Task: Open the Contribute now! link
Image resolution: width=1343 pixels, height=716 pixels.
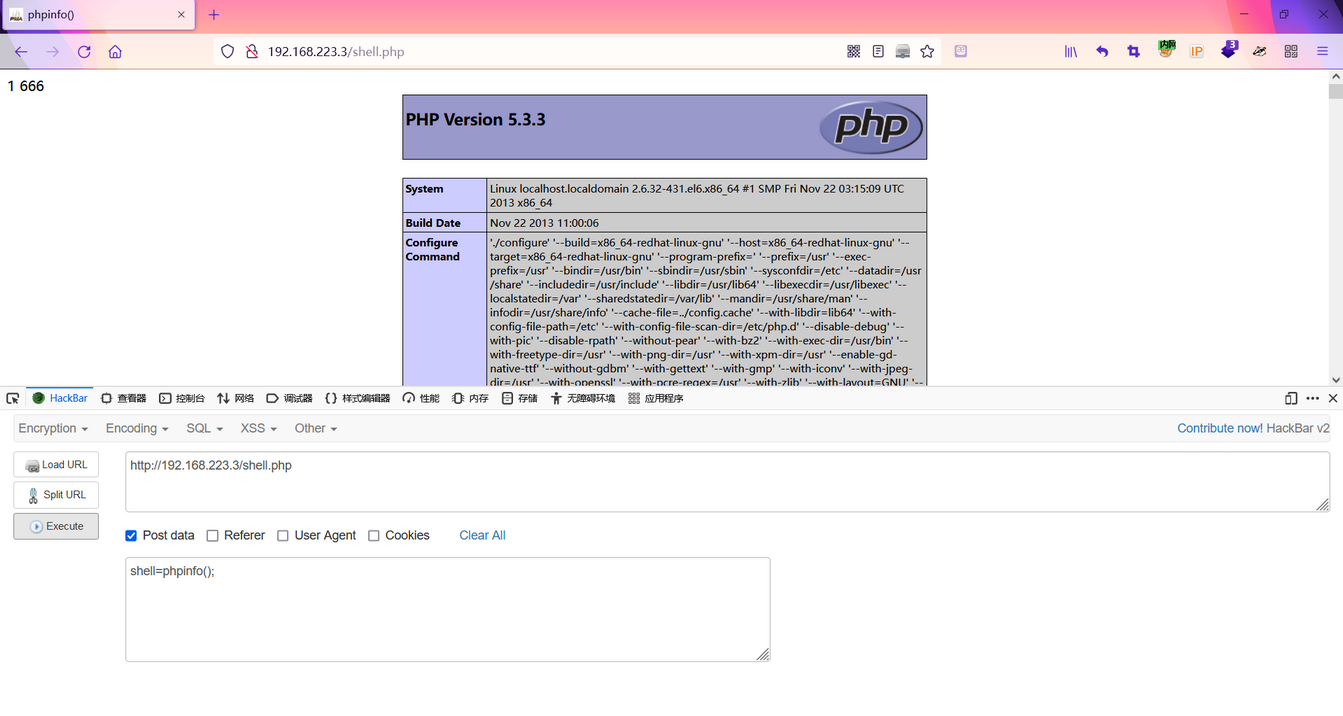Action: point(1220,428)
